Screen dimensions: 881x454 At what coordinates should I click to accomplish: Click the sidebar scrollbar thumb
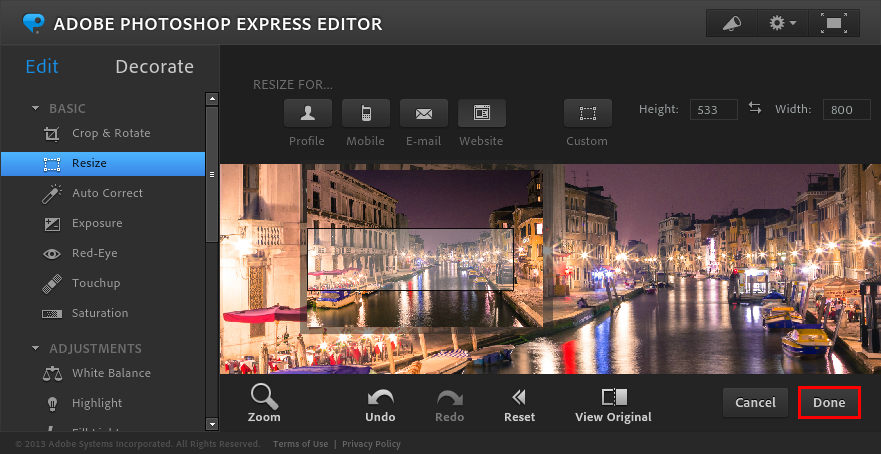(x=212, y=174)
